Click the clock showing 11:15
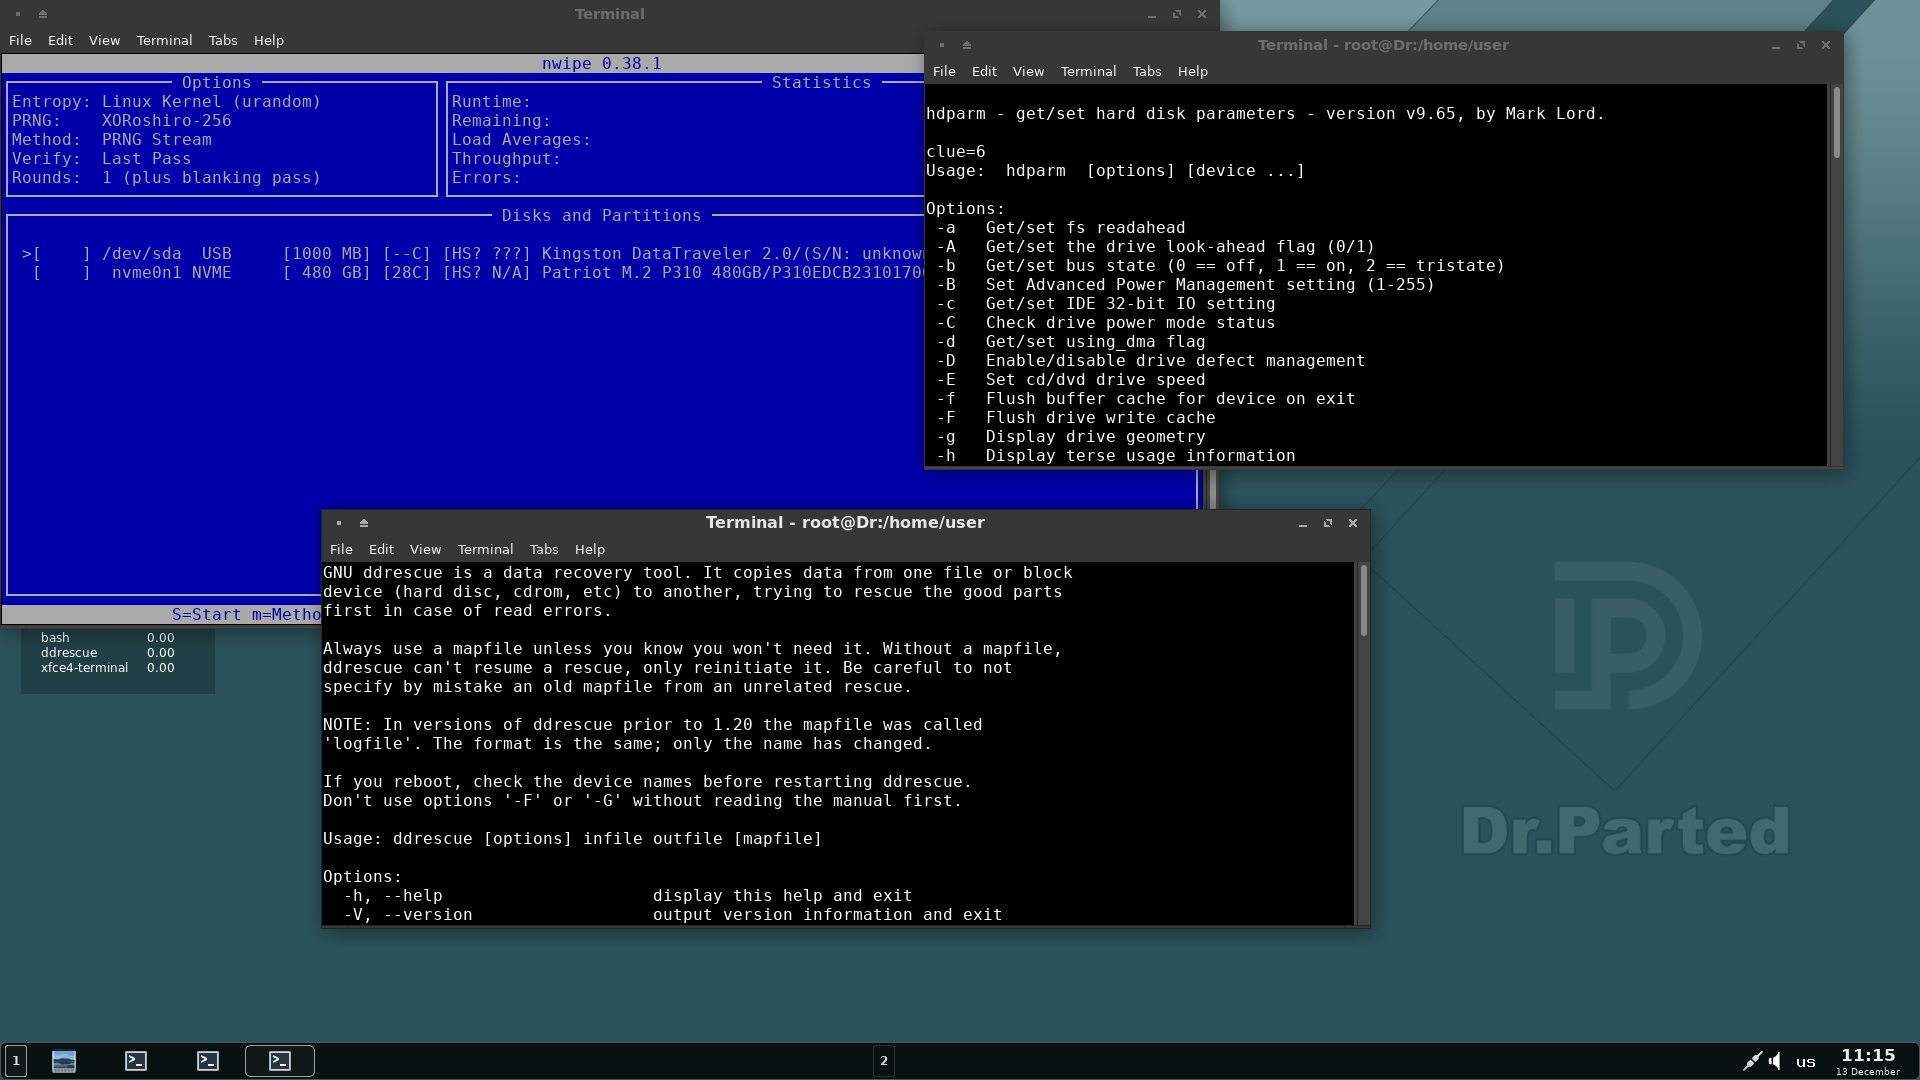The height and width of the screenshot is (1080, 1920). point(1868,1056)
